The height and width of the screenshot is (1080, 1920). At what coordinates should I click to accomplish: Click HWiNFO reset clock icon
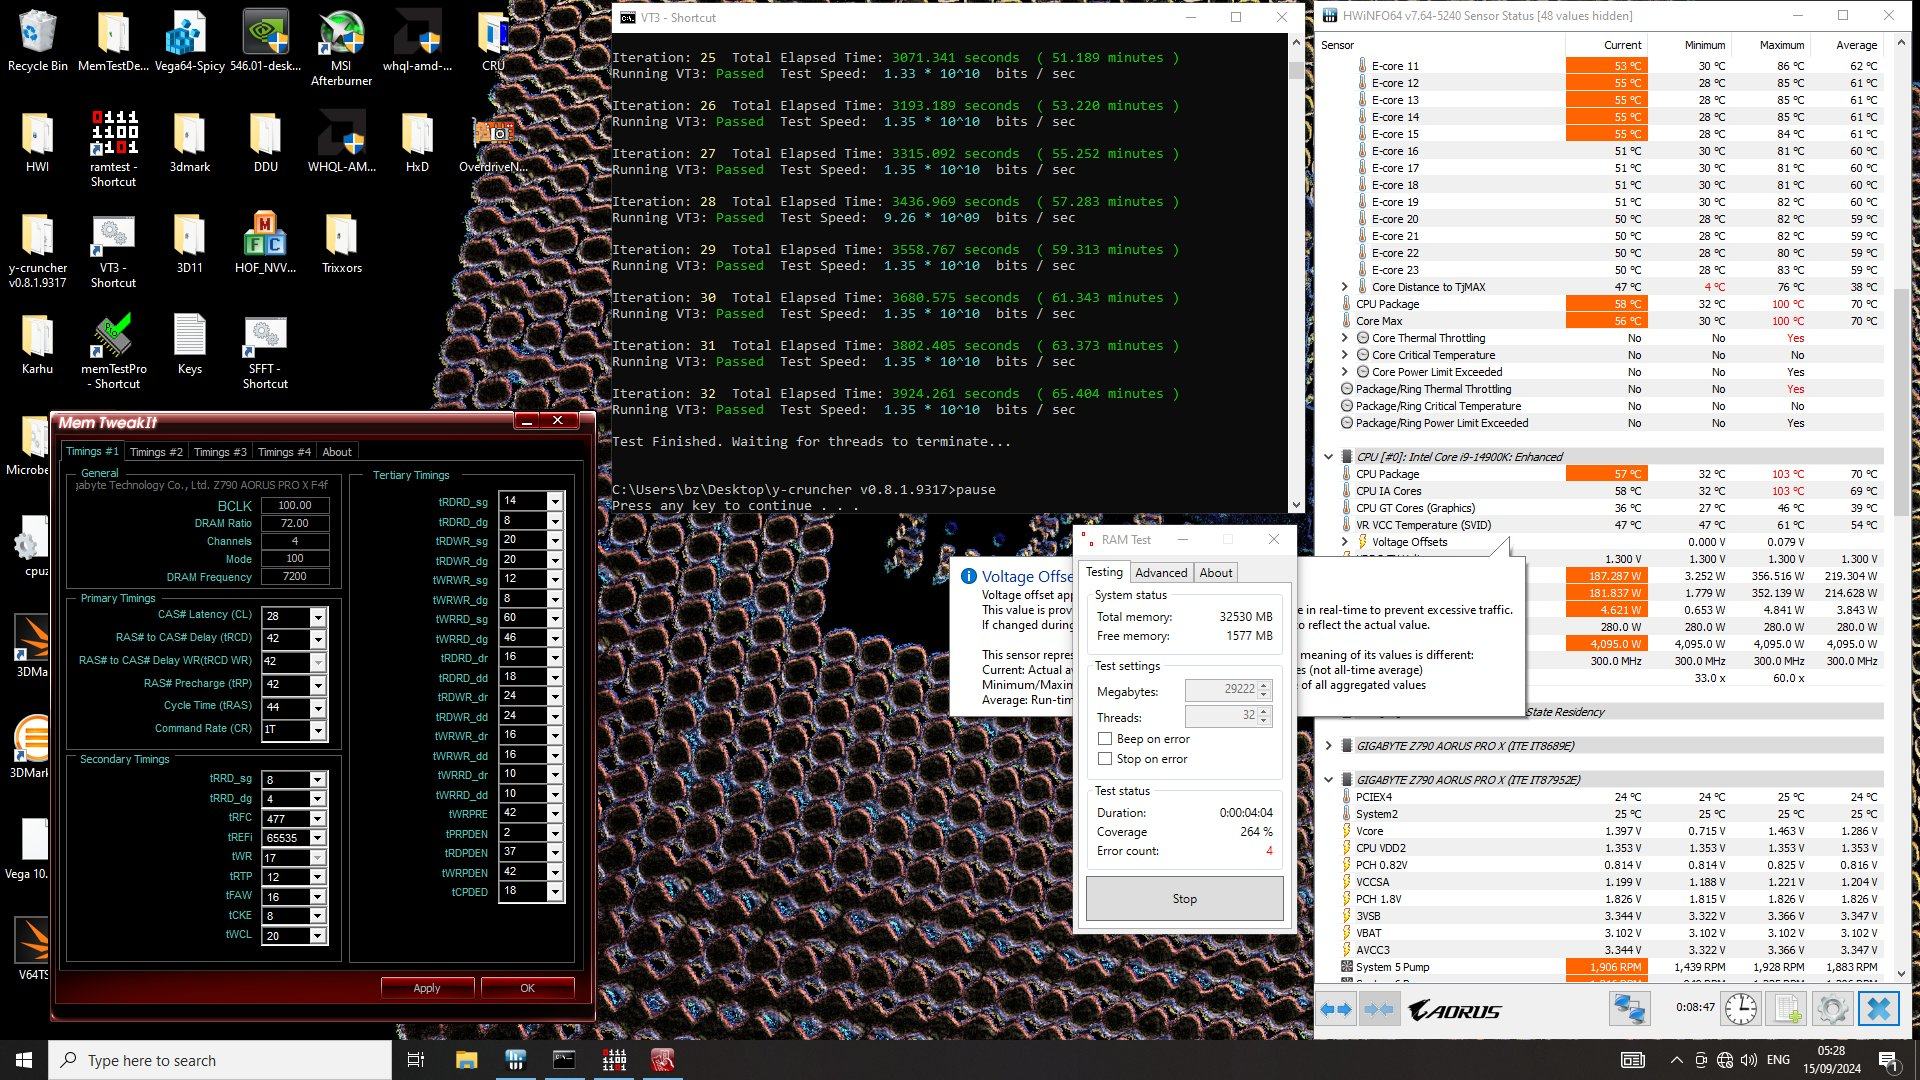[1740, 1010]
